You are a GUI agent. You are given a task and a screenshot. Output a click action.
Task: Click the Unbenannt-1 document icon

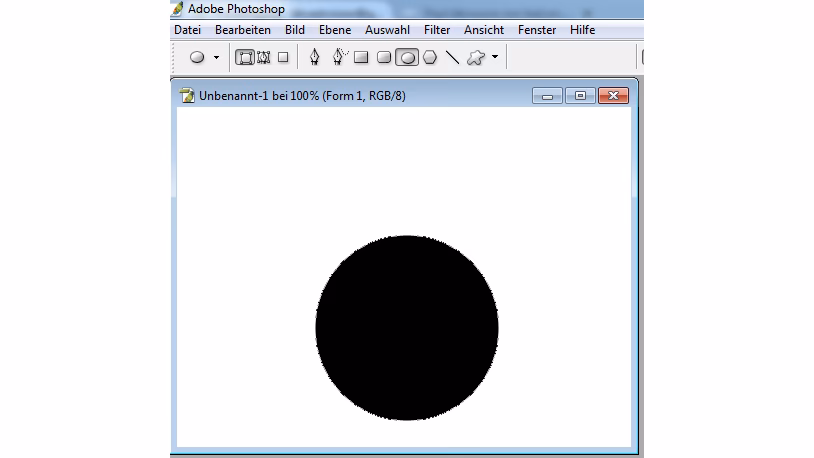(x=187, y=96)
